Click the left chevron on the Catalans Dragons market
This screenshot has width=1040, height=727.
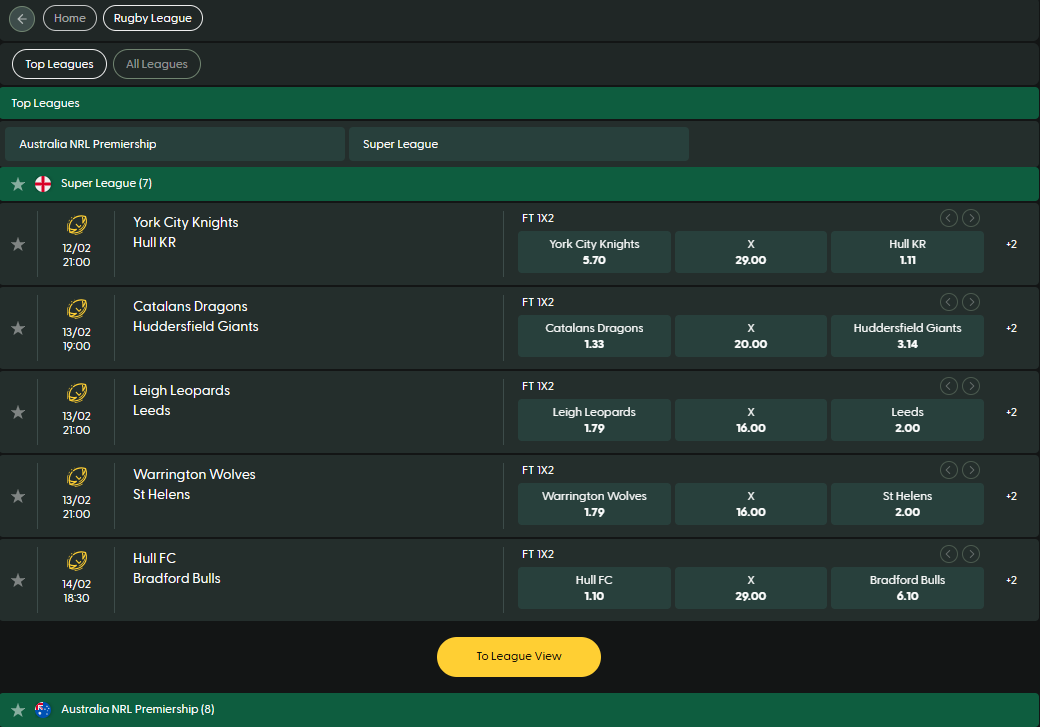(948, 301)
